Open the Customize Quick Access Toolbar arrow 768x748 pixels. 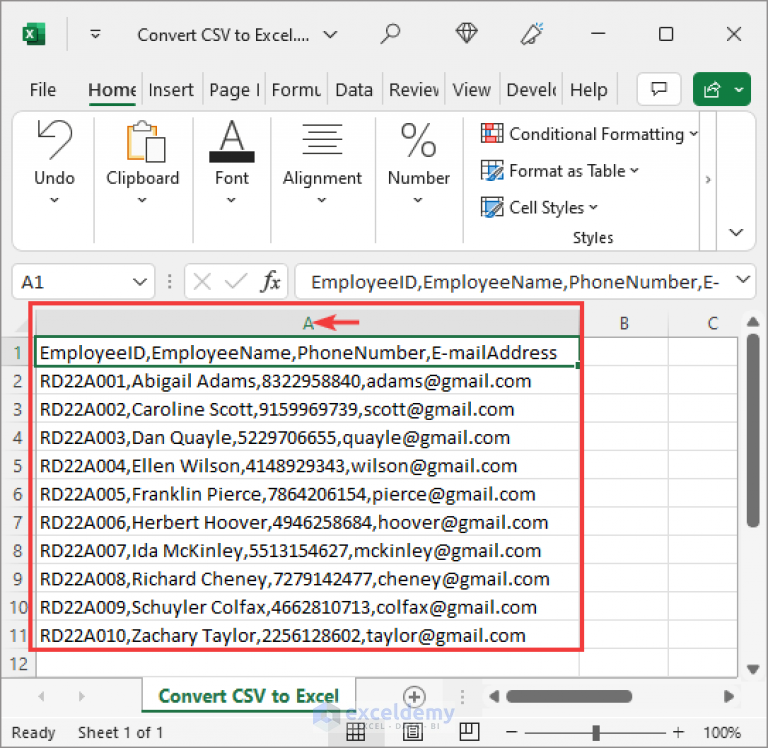(x=96, y=34)
